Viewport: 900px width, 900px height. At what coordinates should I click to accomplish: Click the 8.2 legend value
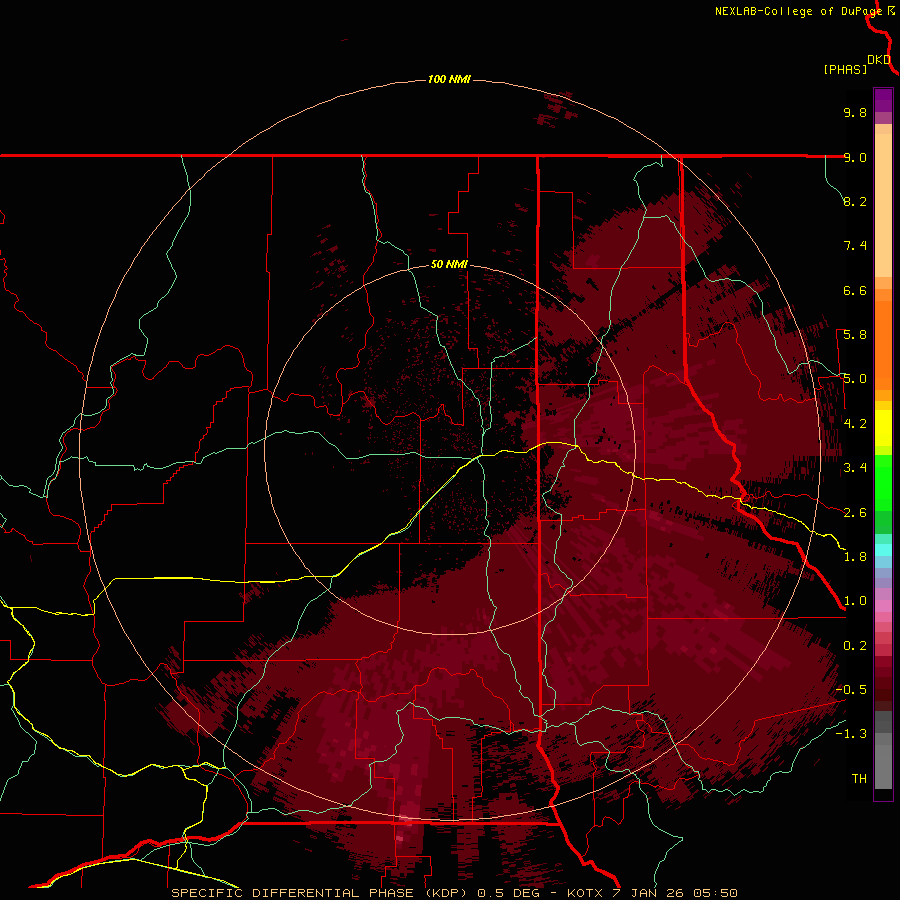click(x=855, y=201)
